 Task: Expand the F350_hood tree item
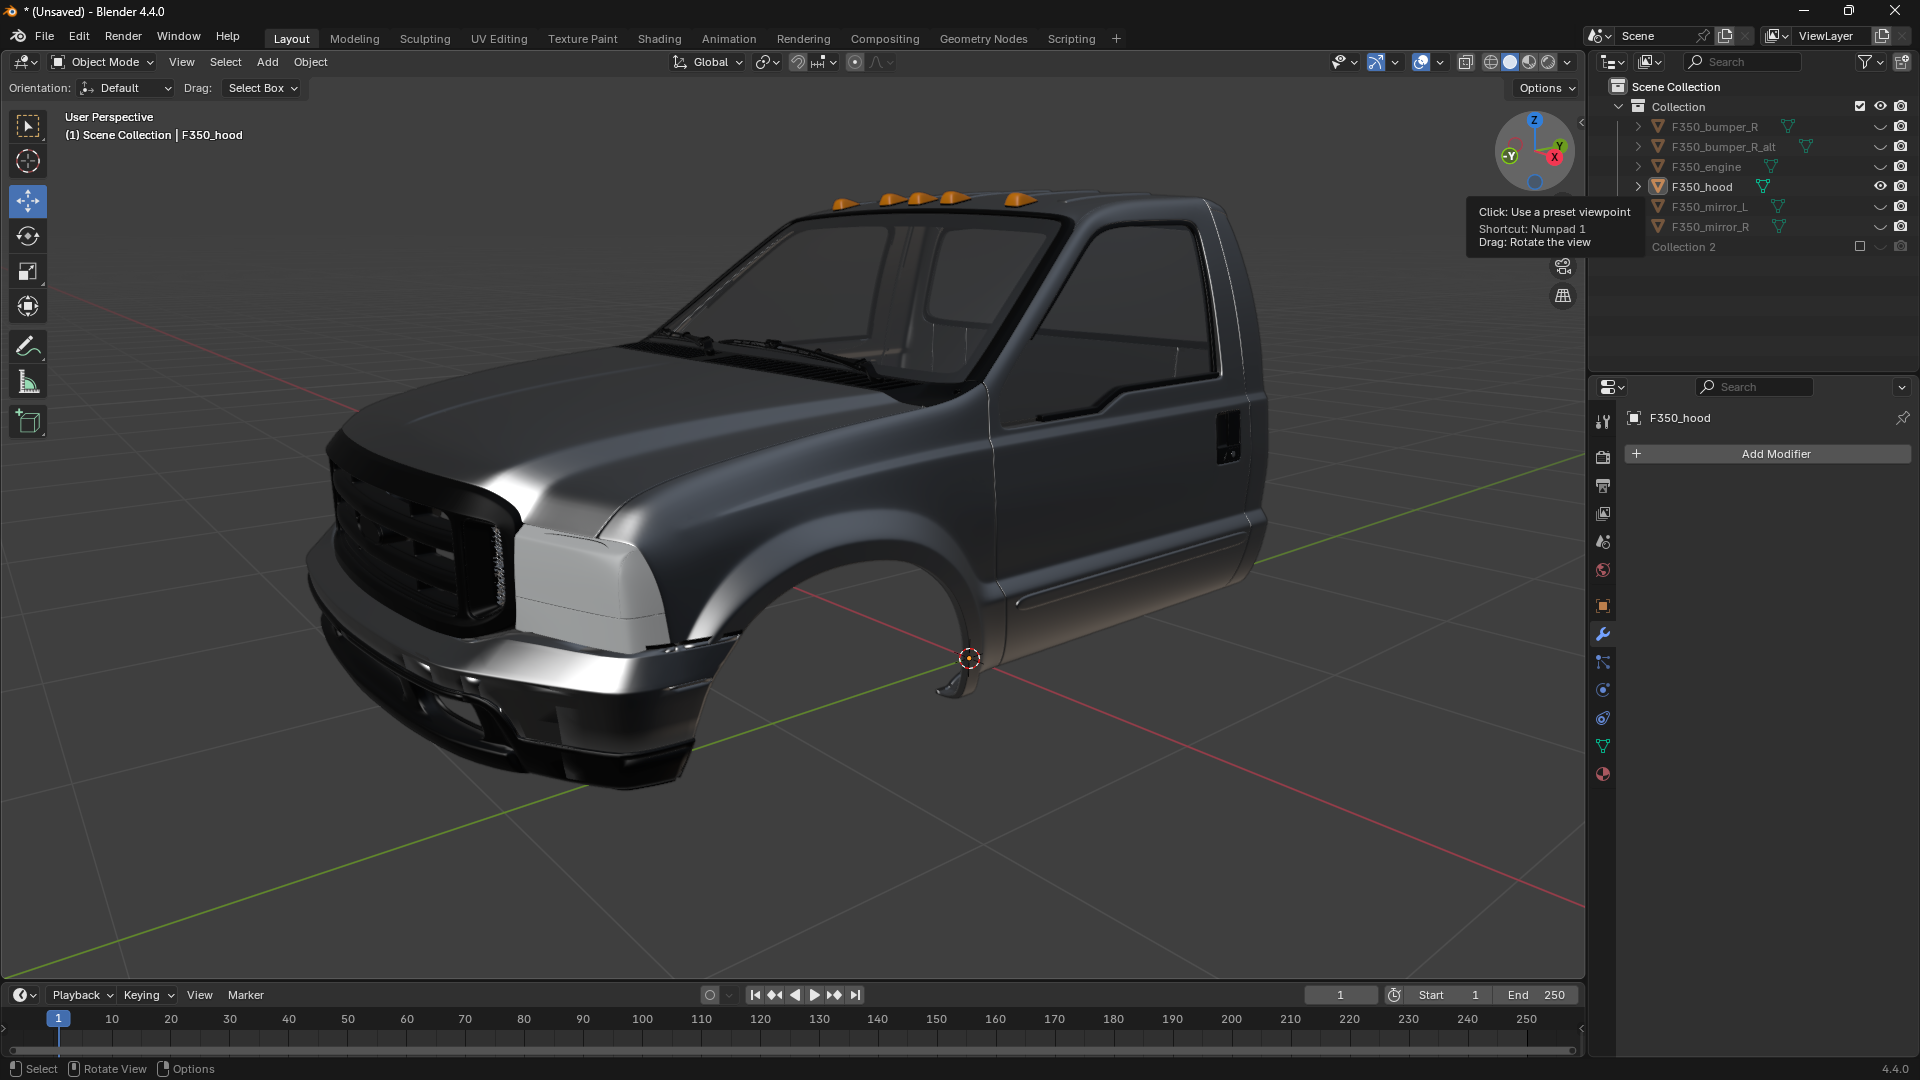pos(1638,186)
